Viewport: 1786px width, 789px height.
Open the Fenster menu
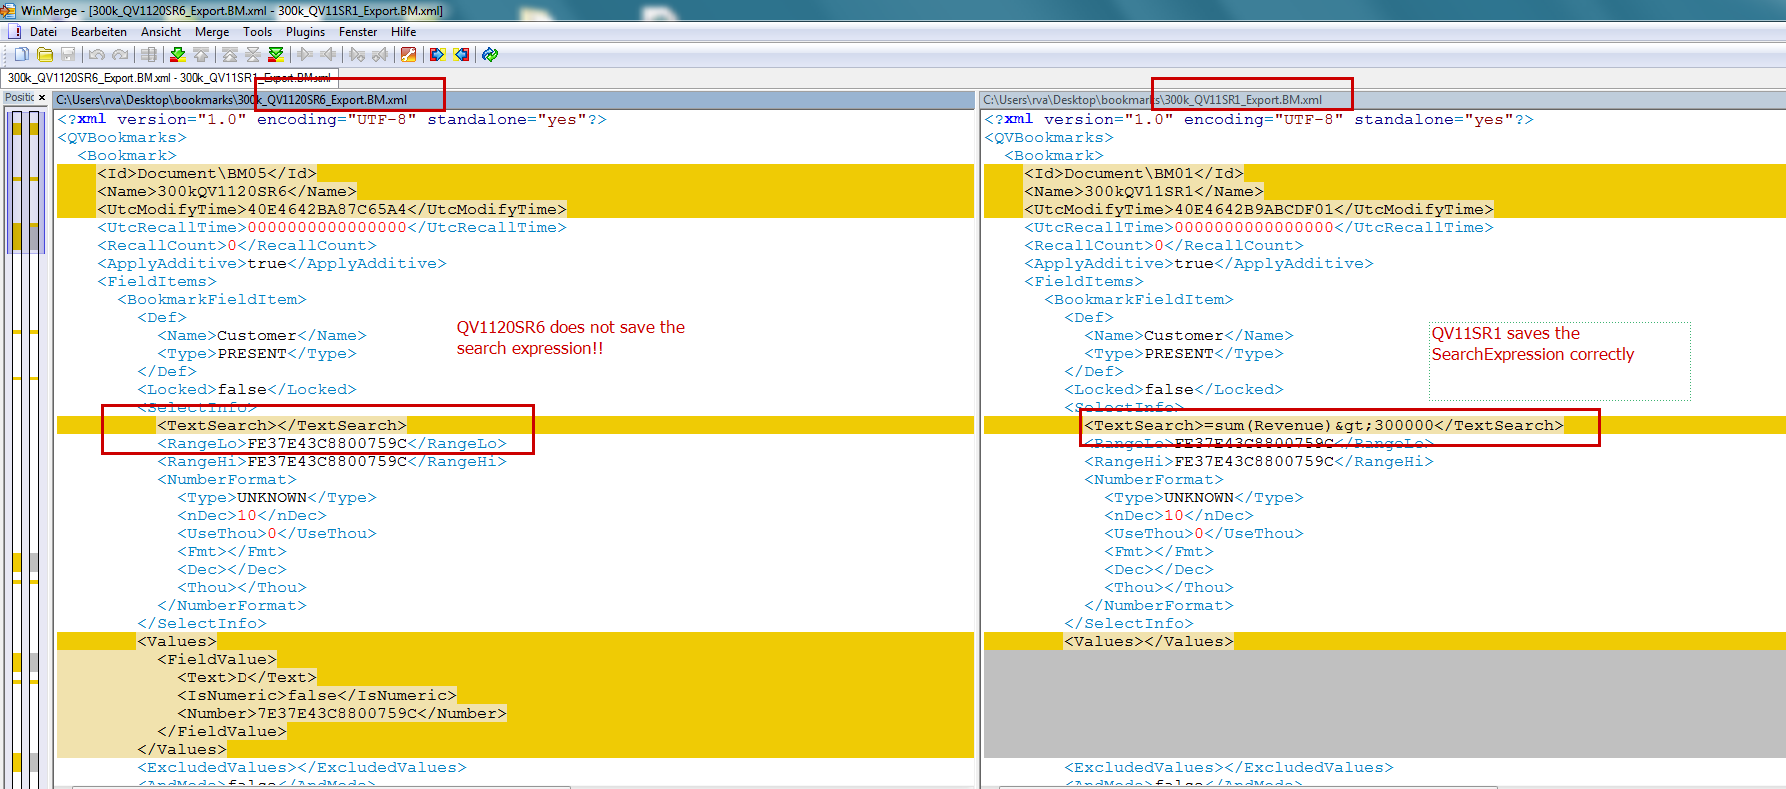pos(358,32)
